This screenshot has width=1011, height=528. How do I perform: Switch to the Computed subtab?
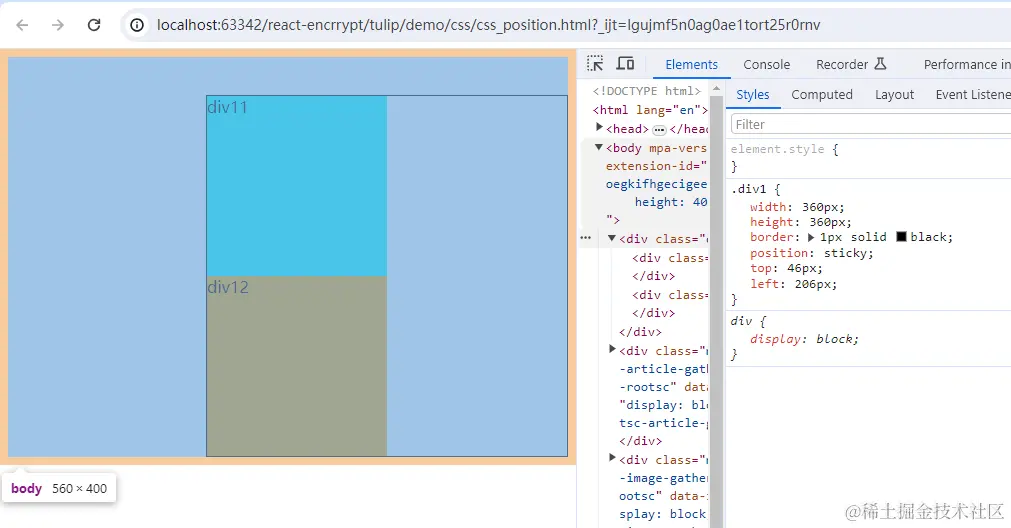pos(821,95)
